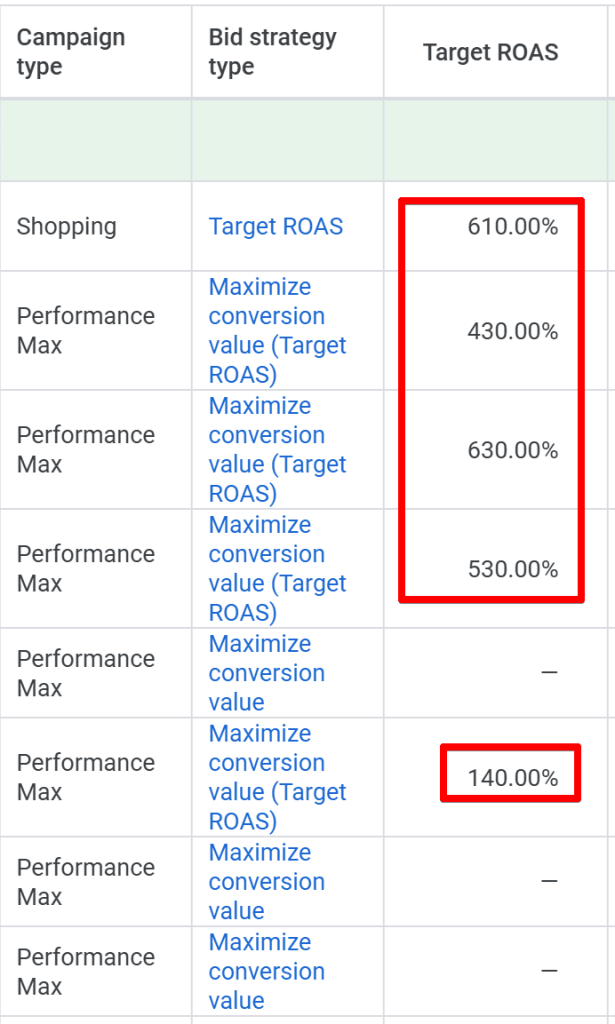The image size is (615, 1024).
Task: Select Performance Max in the 140.00% row
Action: tap(85, 777)
